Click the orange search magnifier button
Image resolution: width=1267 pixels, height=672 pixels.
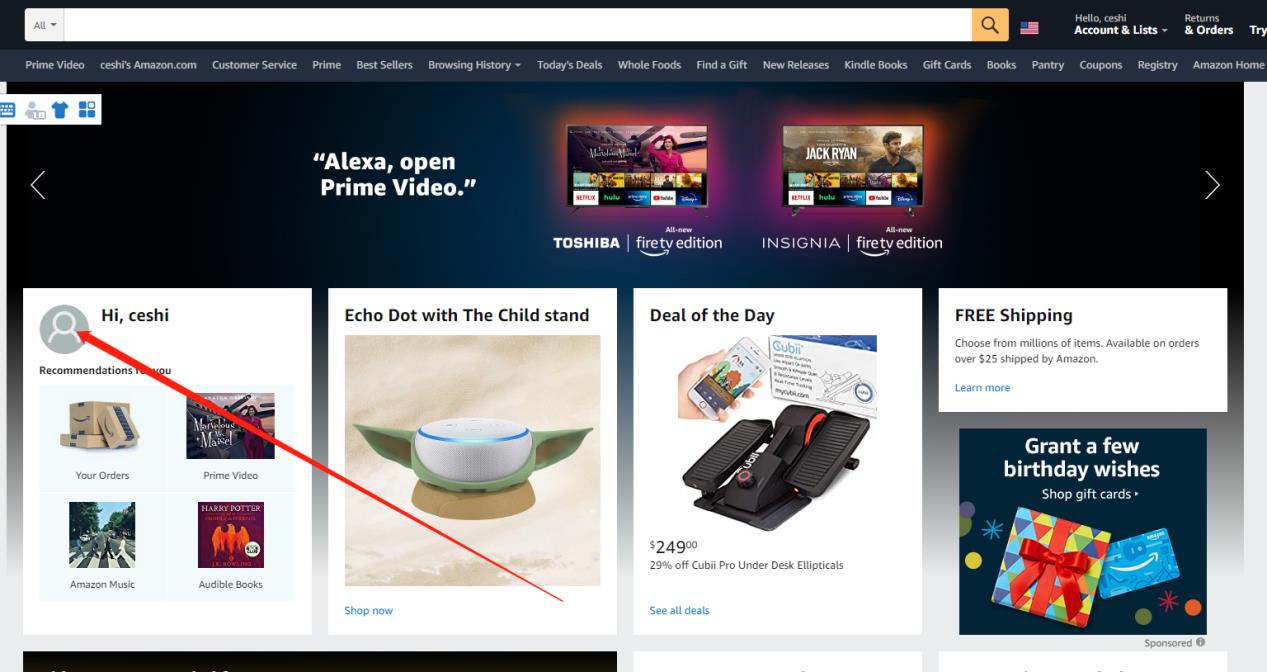pos(990,26)
